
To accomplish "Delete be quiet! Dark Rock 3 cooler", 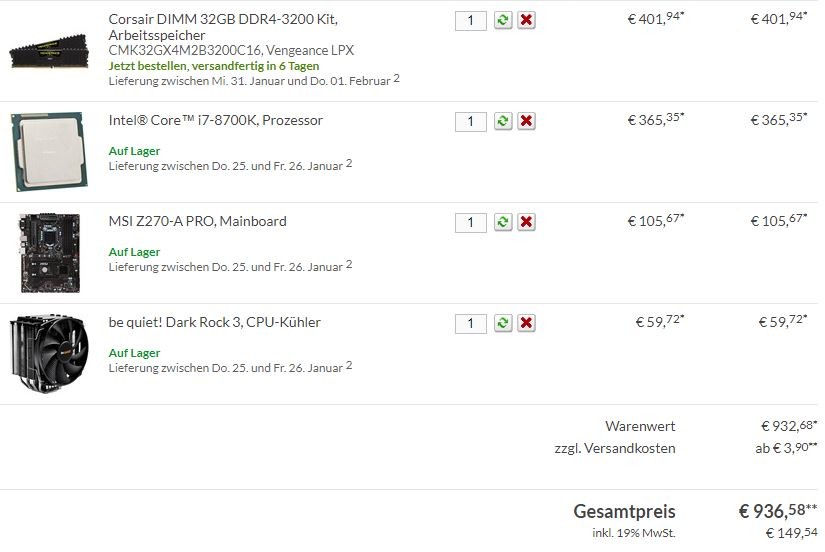I will [x=527, y=323].
